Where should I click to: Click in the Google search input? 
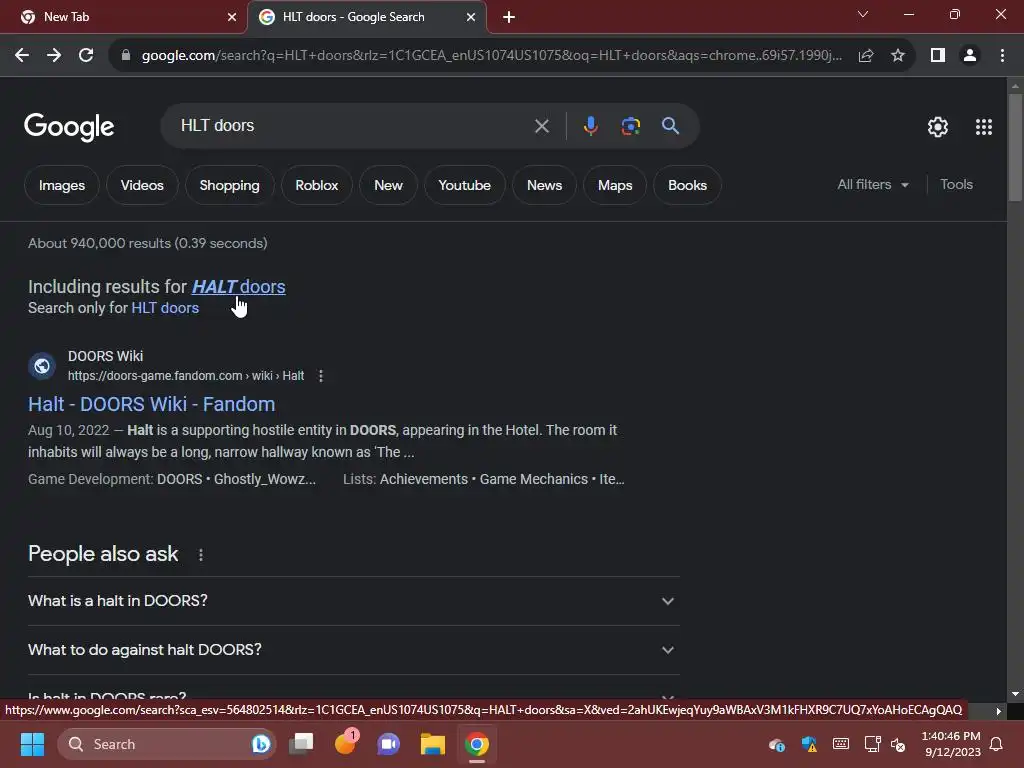click(353, 125)
